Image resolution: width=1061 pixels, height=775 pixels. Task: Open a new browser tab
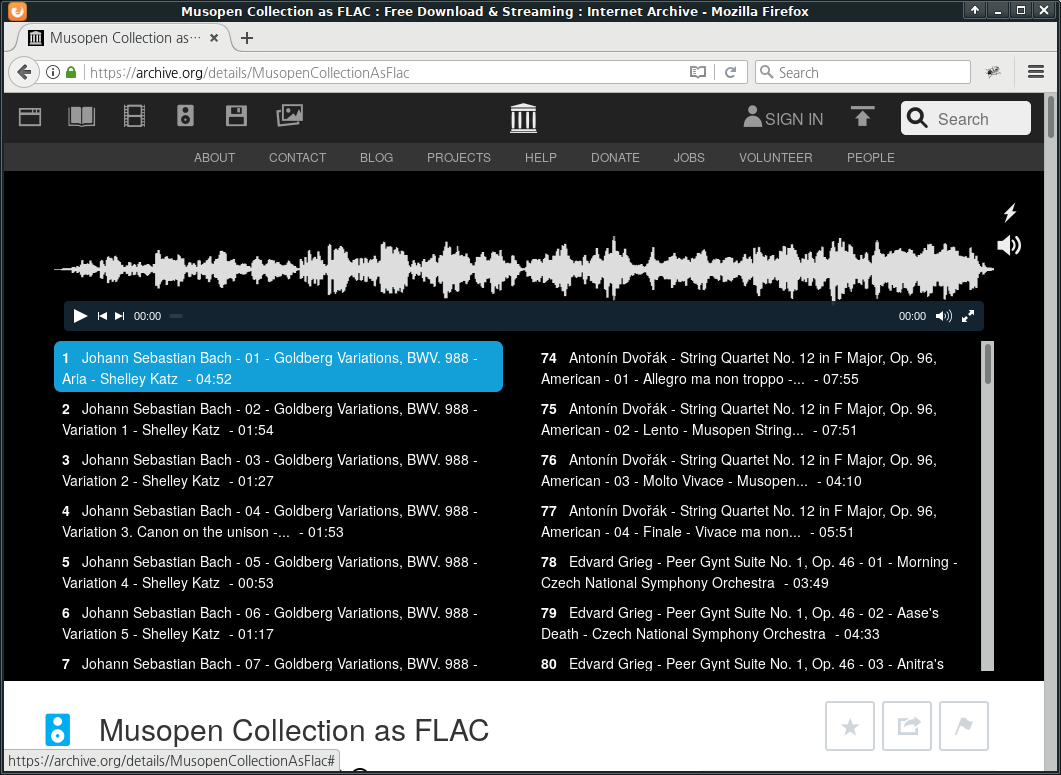tap(247, 38)
